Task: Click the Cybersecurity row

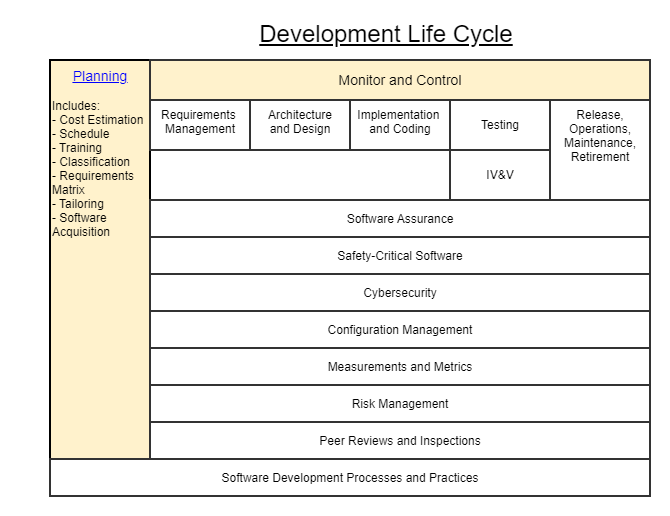Action: tap(400, 293)
